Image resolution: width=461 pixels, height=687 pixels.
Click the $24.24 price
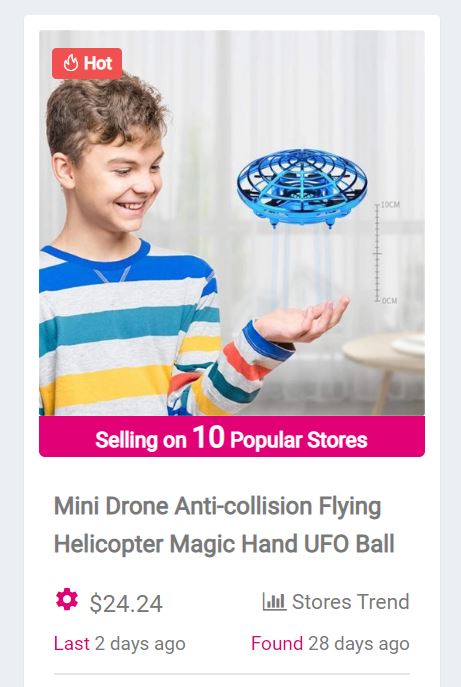(x=126, y=603)
